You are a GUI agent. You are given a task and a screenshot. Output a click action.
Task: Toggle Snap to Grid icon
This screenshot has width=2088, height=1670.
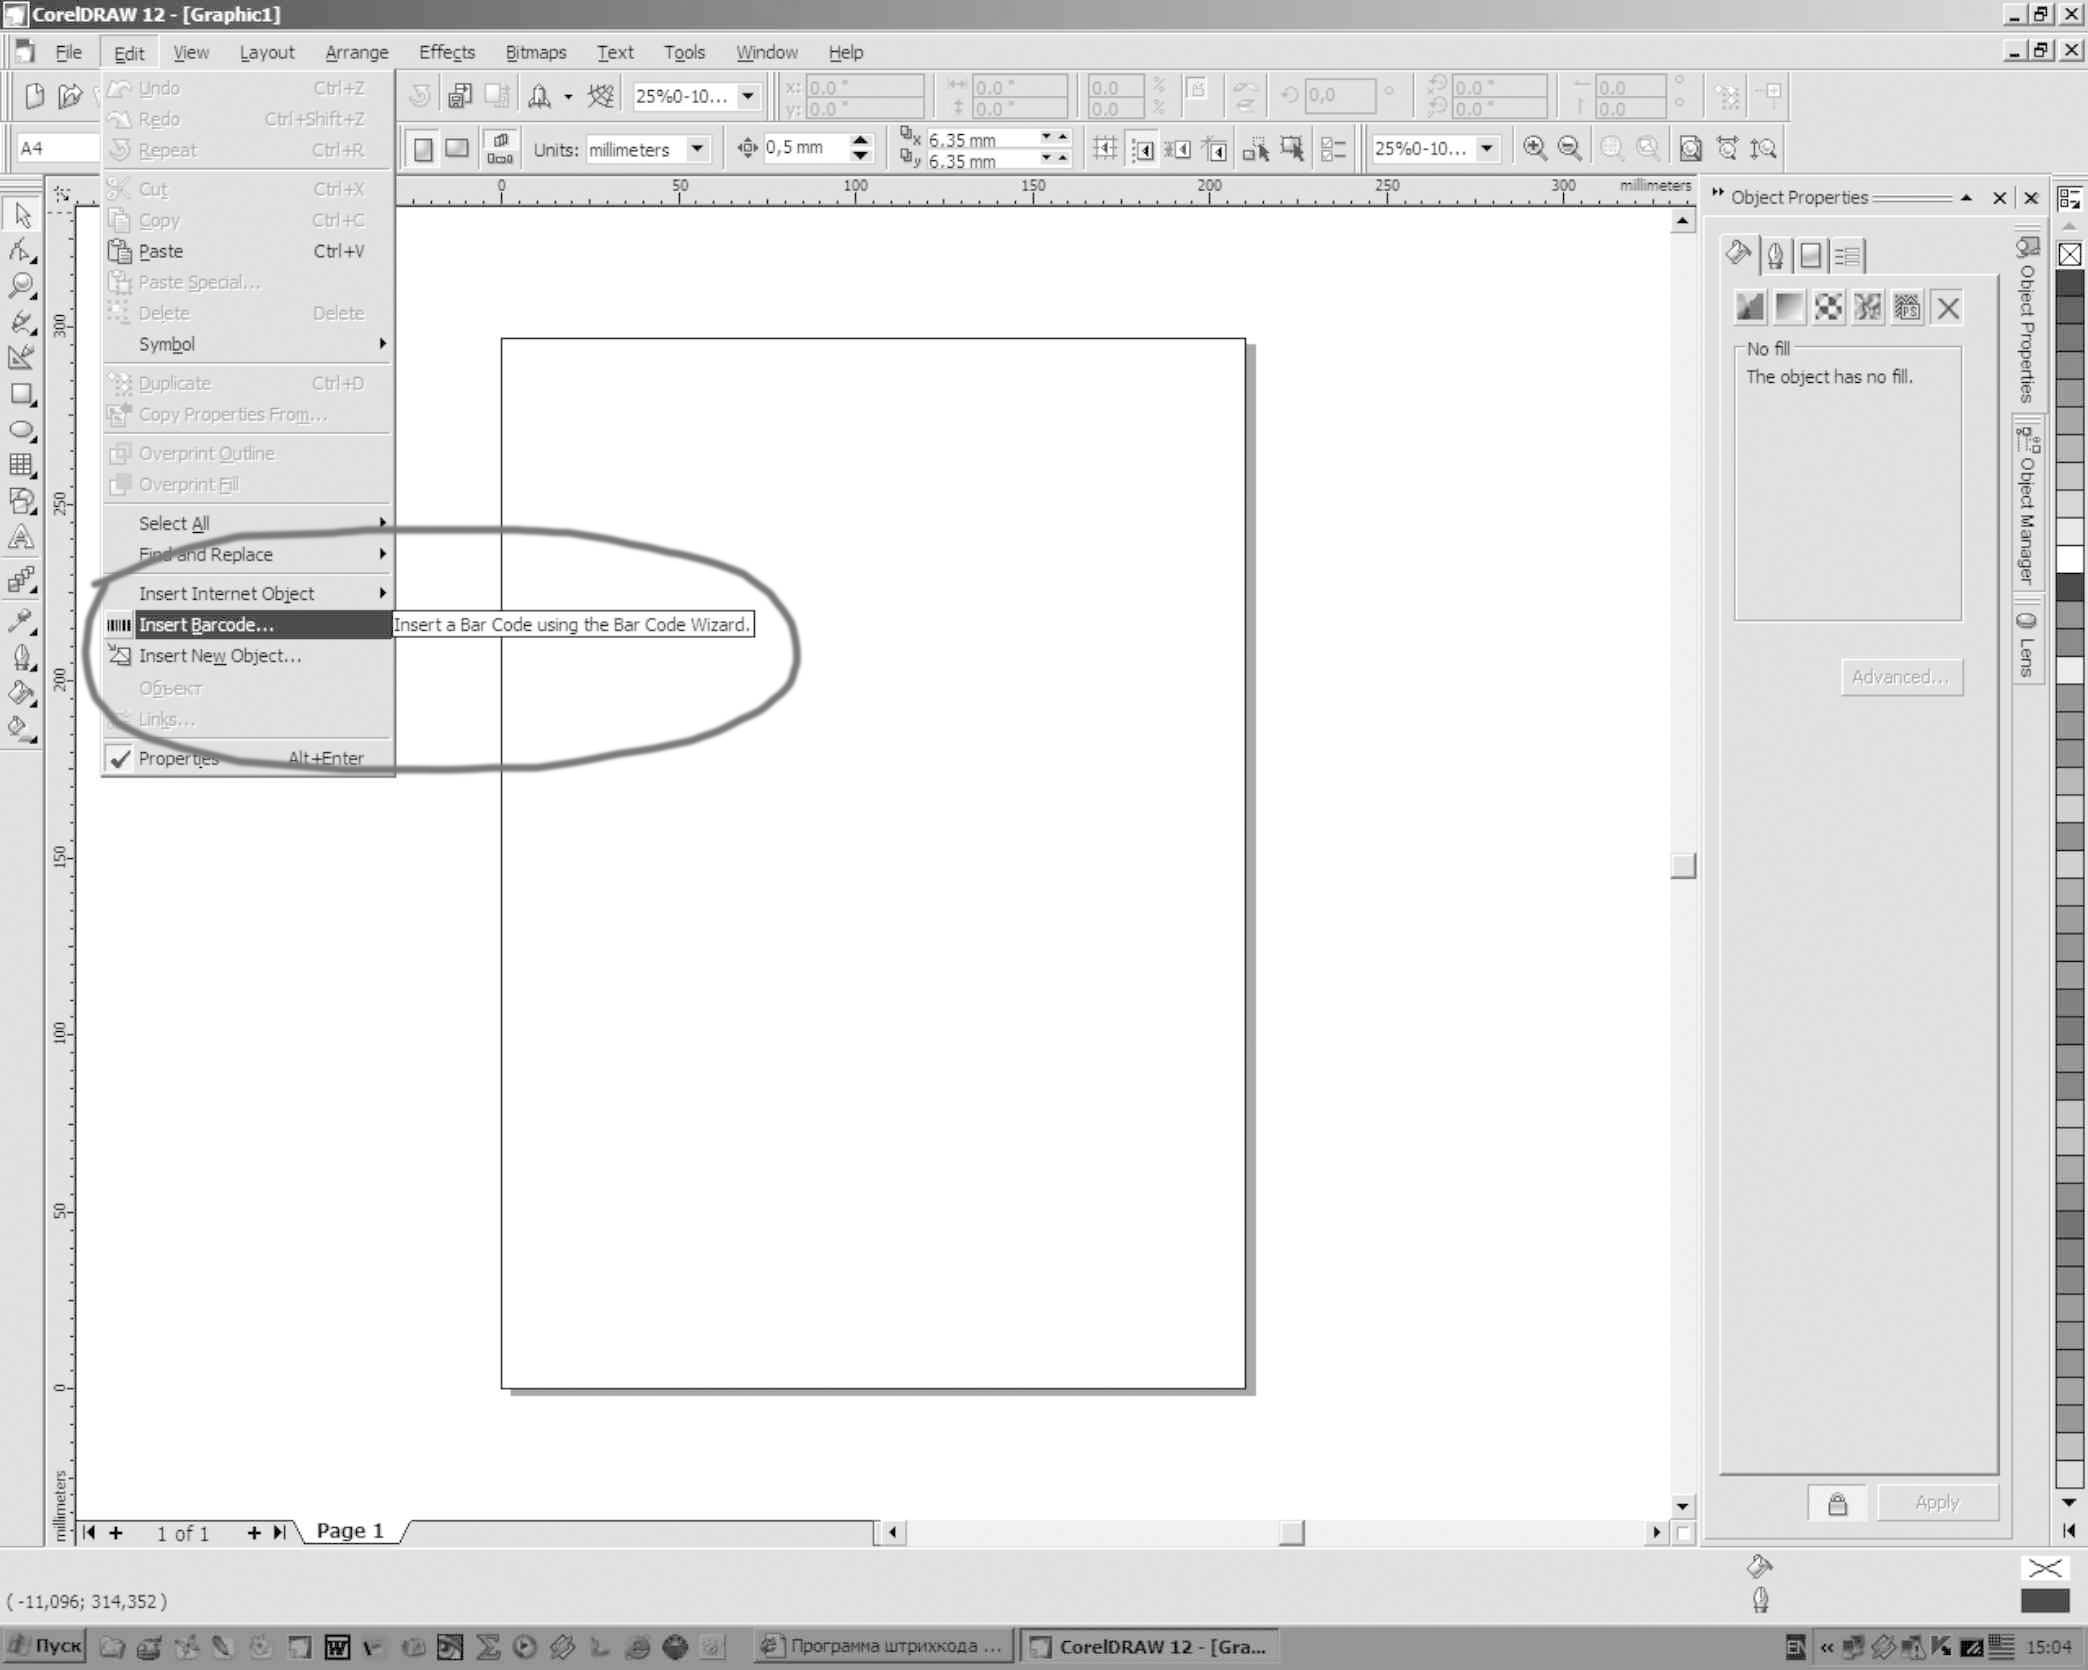pyautogui.click(x=1105, y=148)
